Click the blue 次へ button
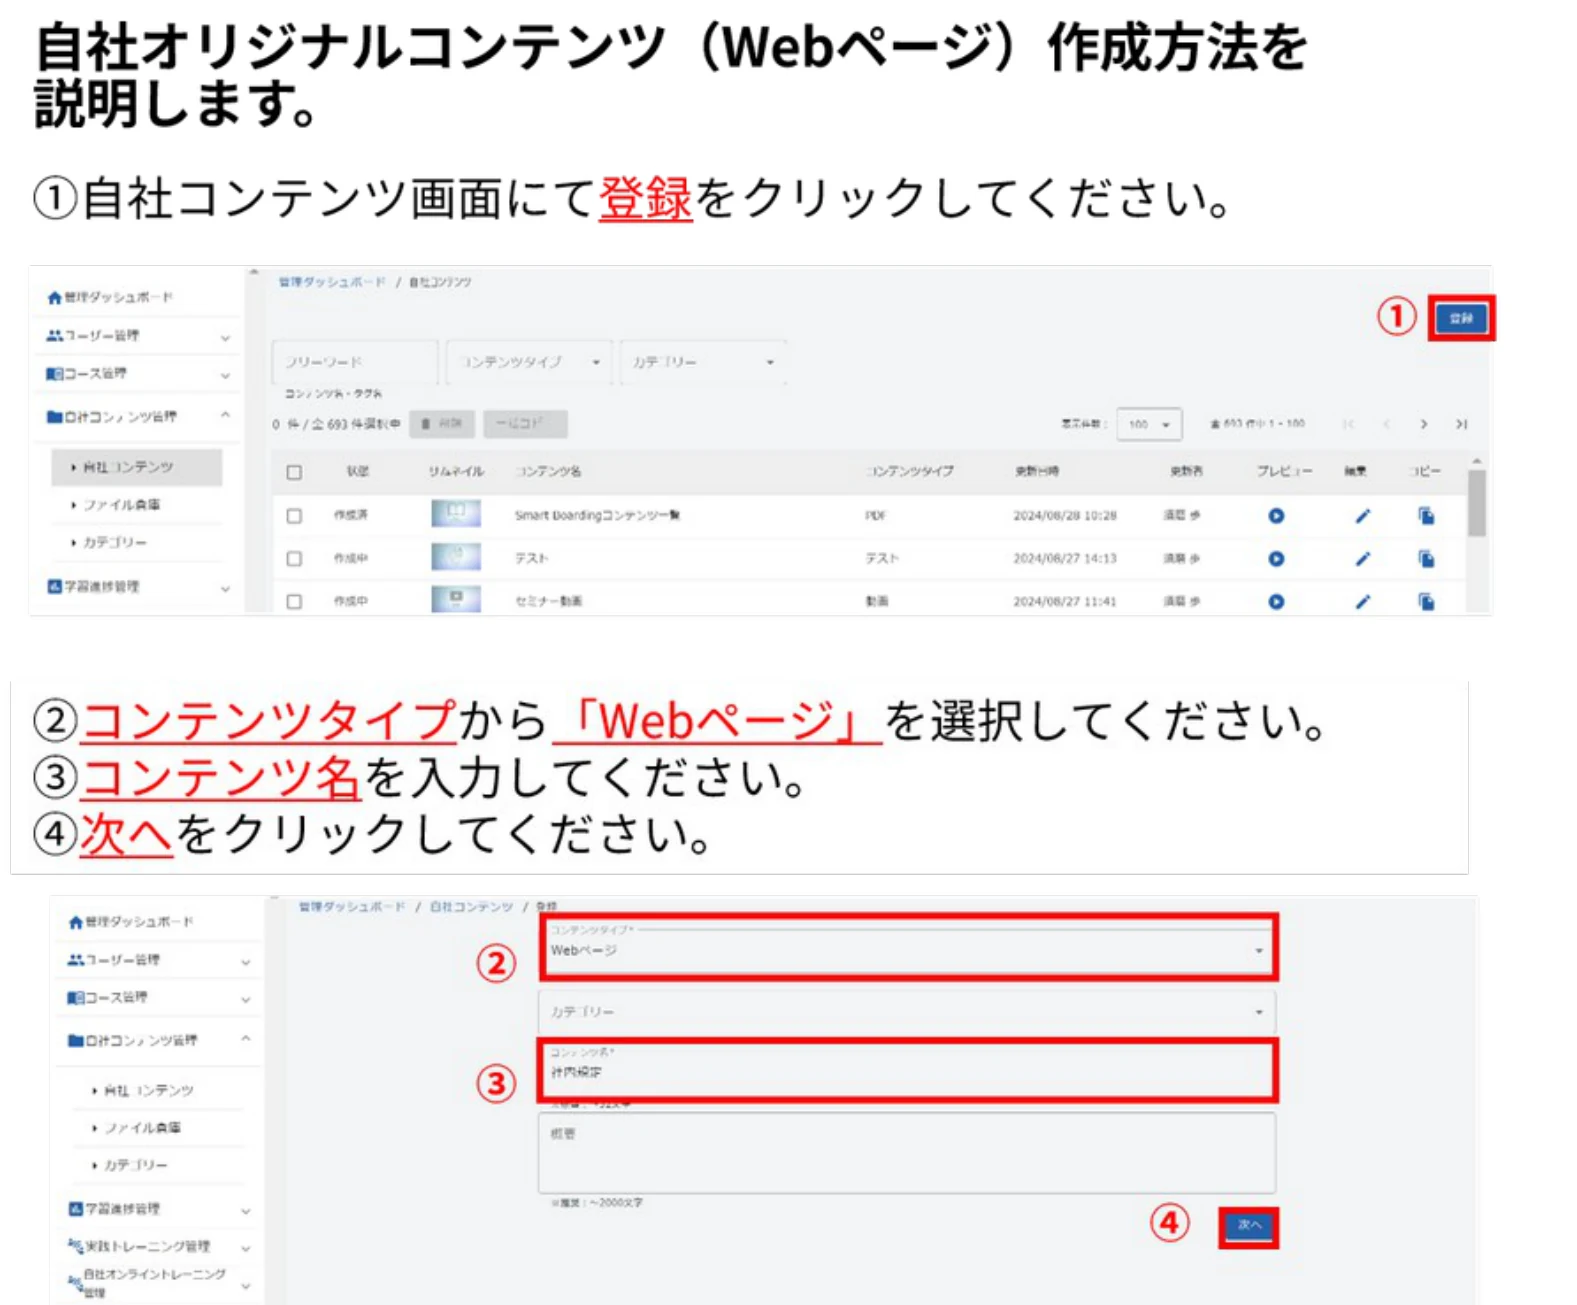 [1249, 1225]
